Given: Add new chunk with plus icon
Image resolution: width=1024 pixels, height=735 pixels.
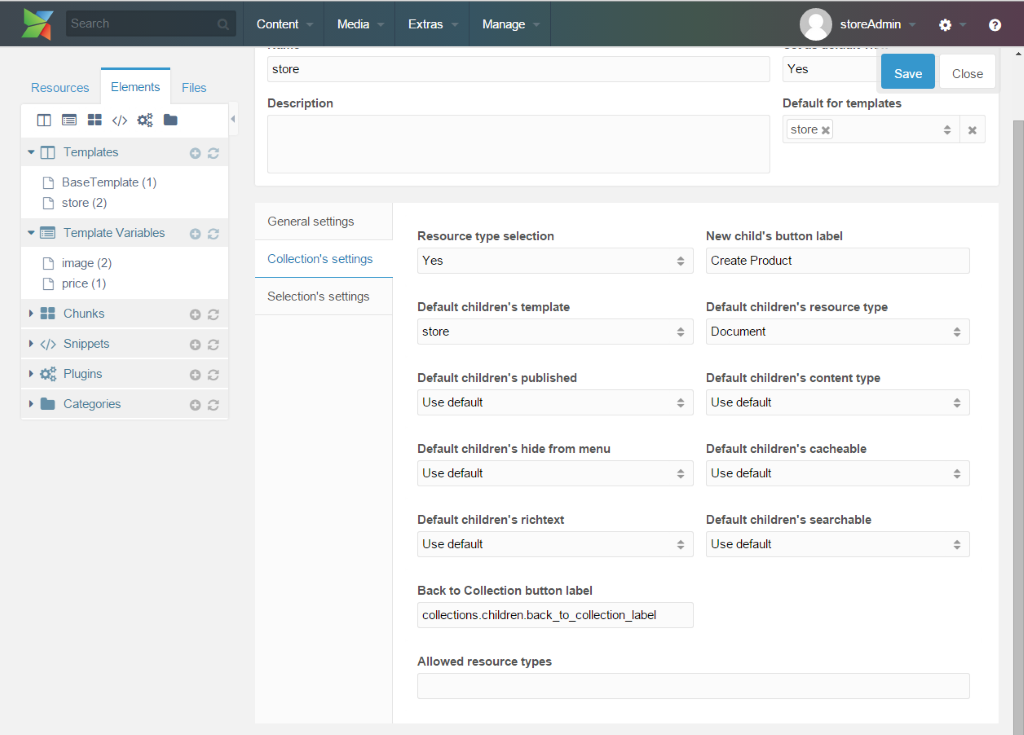Looking at the screenshot, I should click(195, 315).
